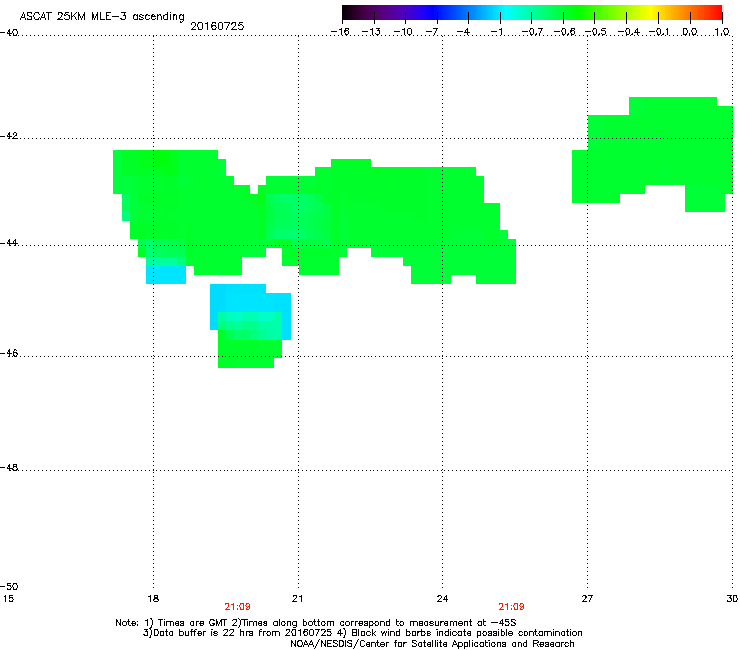Click the 18 longitude axis label
740x650 pixels.
click(153, 599)
